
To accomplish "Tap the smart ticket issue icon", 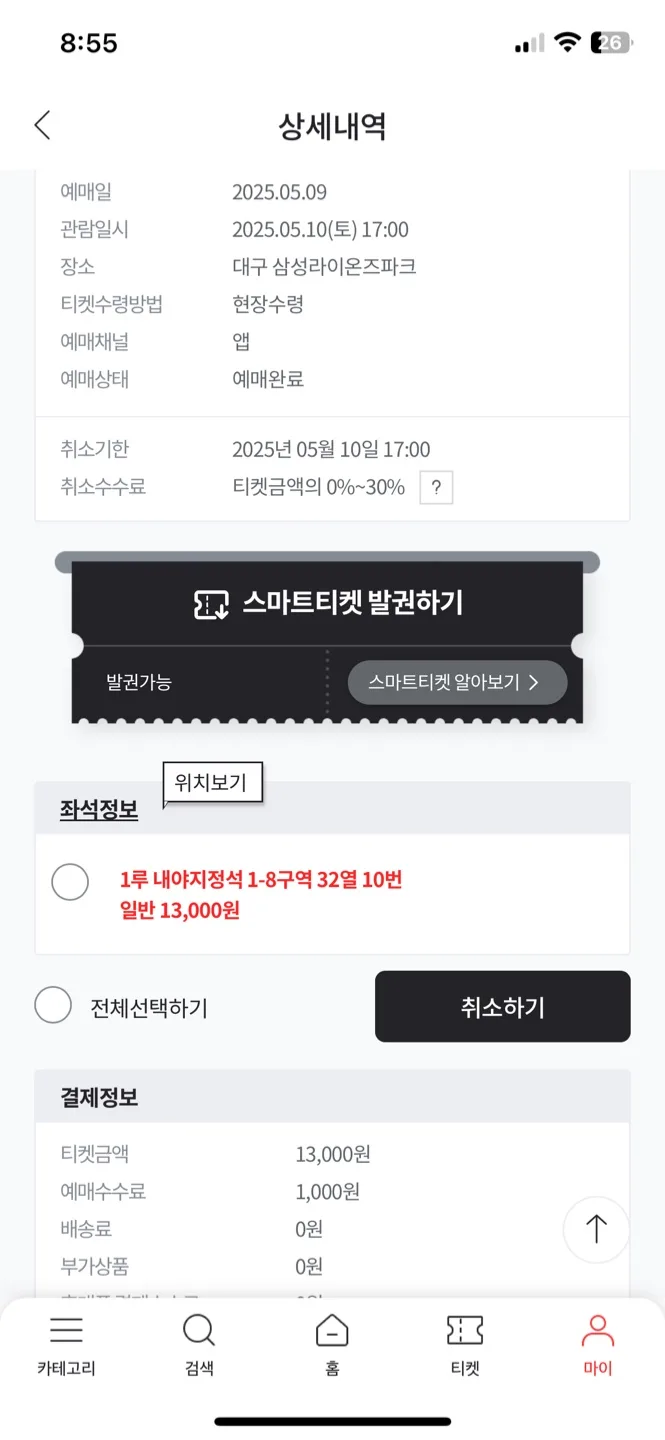I will [x=211, y=604].
